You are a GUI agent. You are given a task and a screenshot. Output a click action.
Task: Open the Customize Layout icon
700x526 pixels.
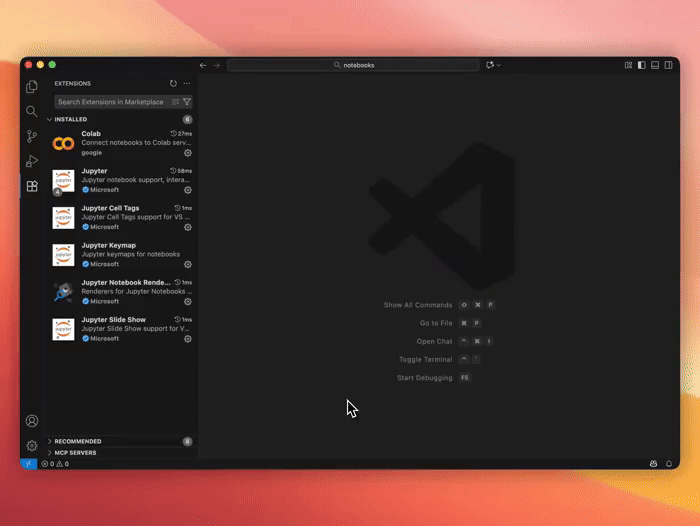pos(628,65)
